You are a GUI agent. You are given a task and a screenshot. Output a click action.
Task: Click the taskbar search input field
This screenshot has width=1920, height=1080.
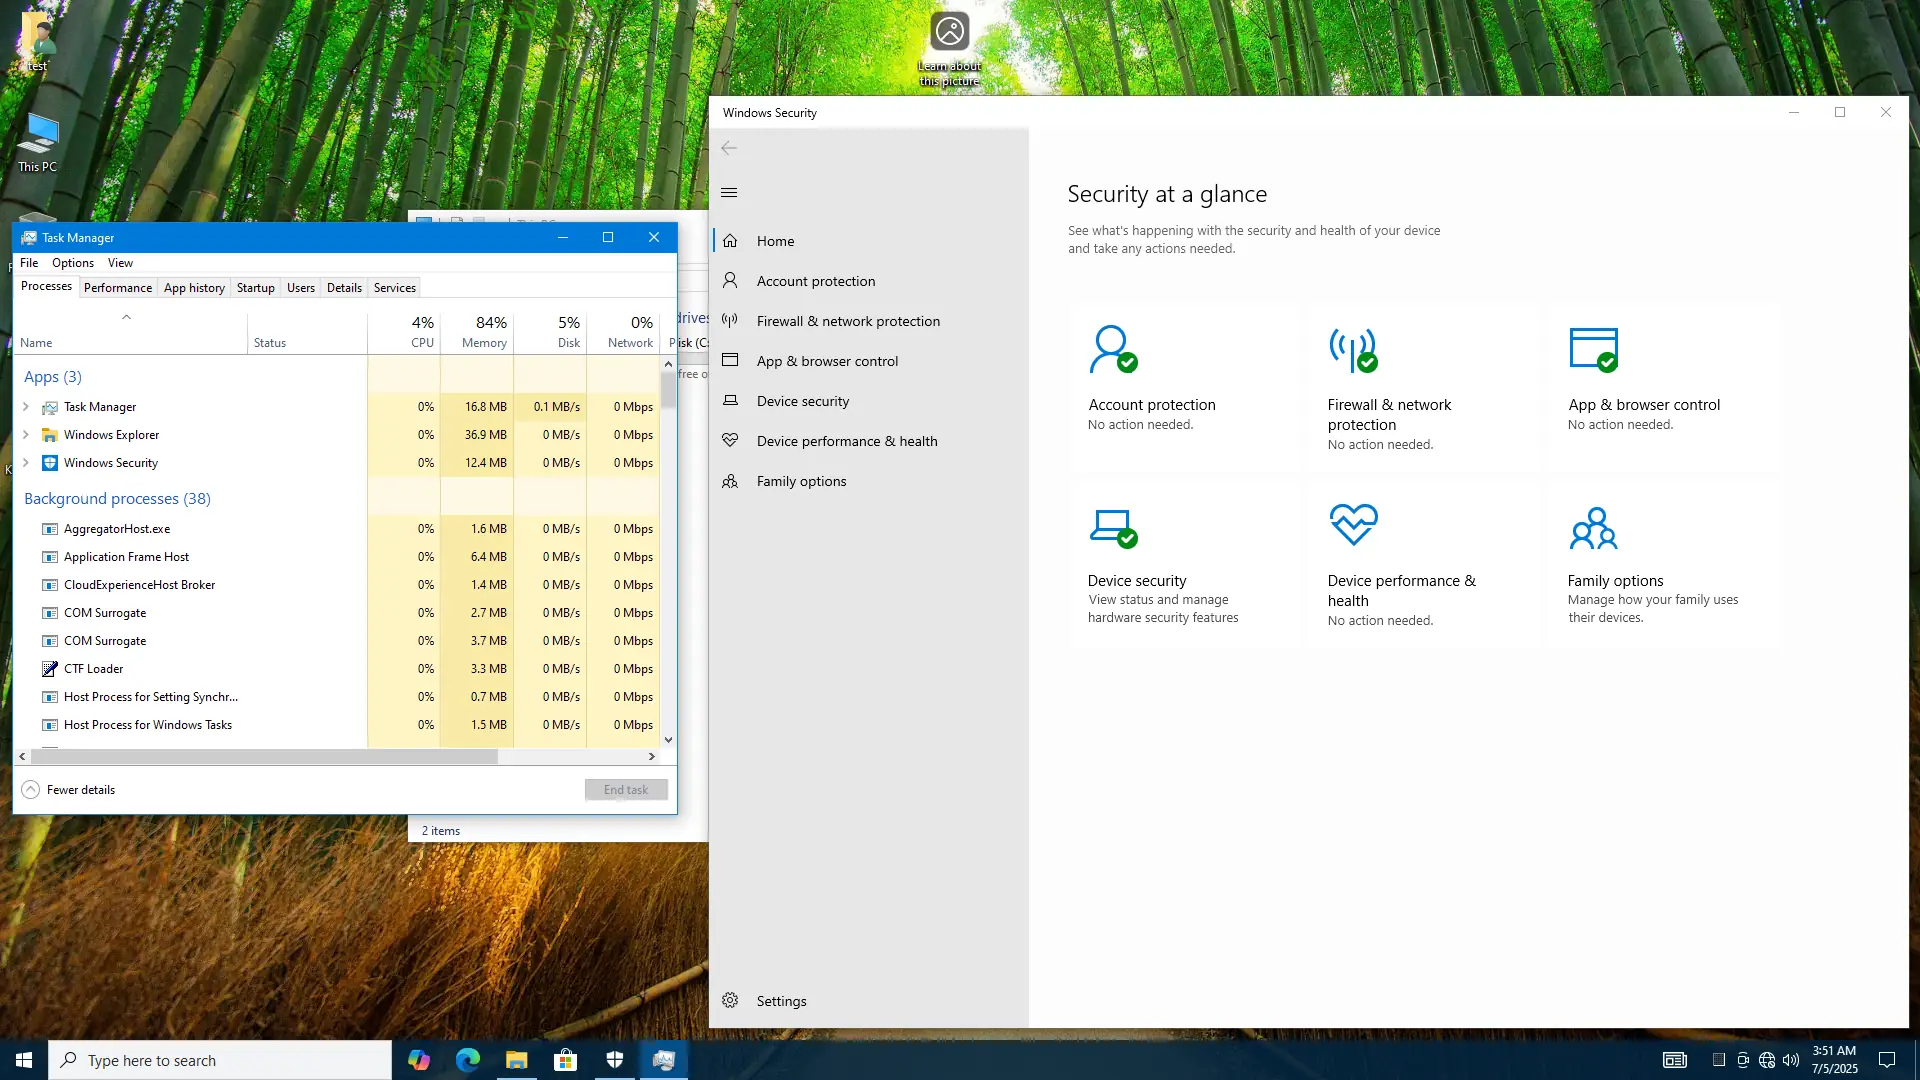220,1060
